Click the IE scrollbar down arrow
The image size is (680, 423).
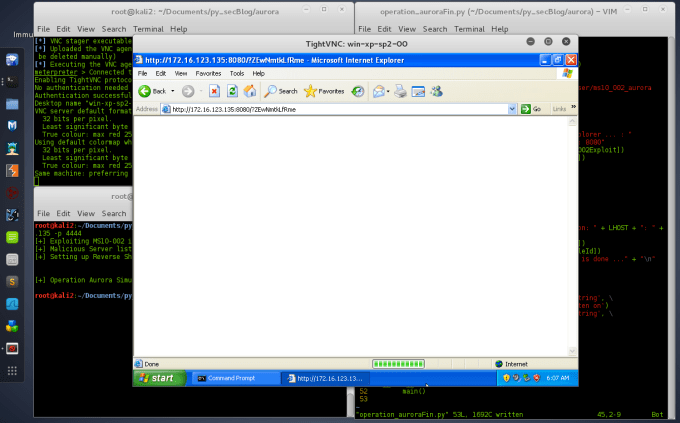click(x=572, y=351)
